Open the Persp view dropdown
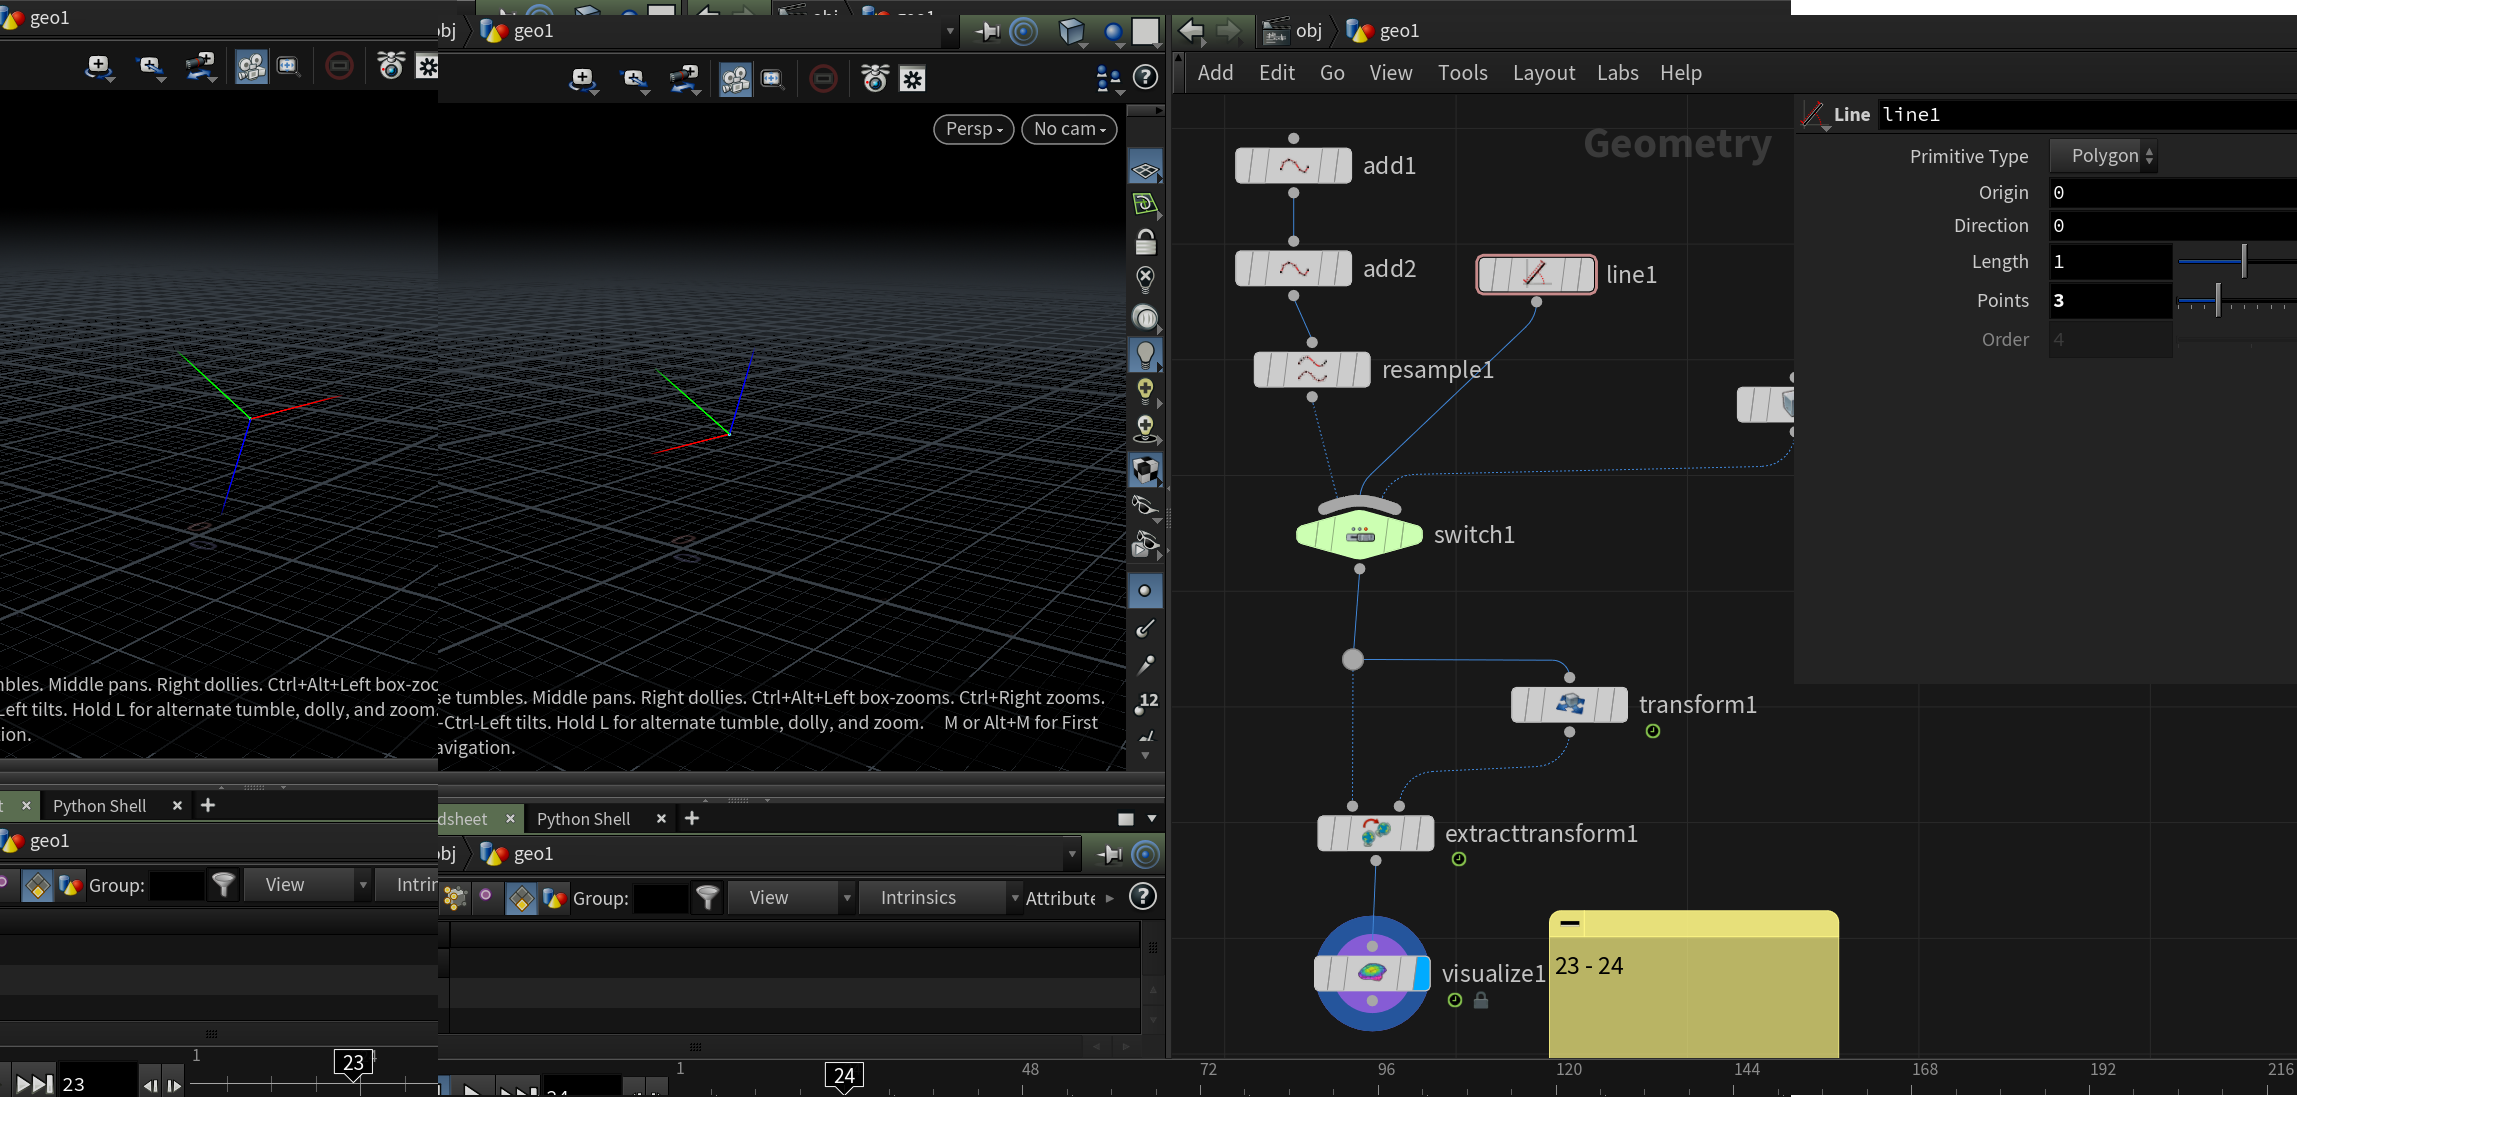Viewport: 2512px width, 1122px height. click(x=974, y=129)
